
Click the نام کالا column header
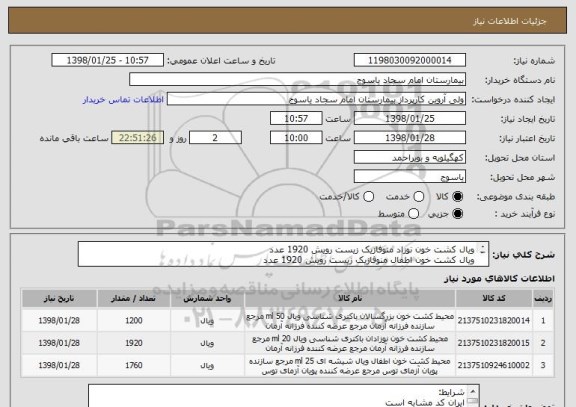point(350,298)
